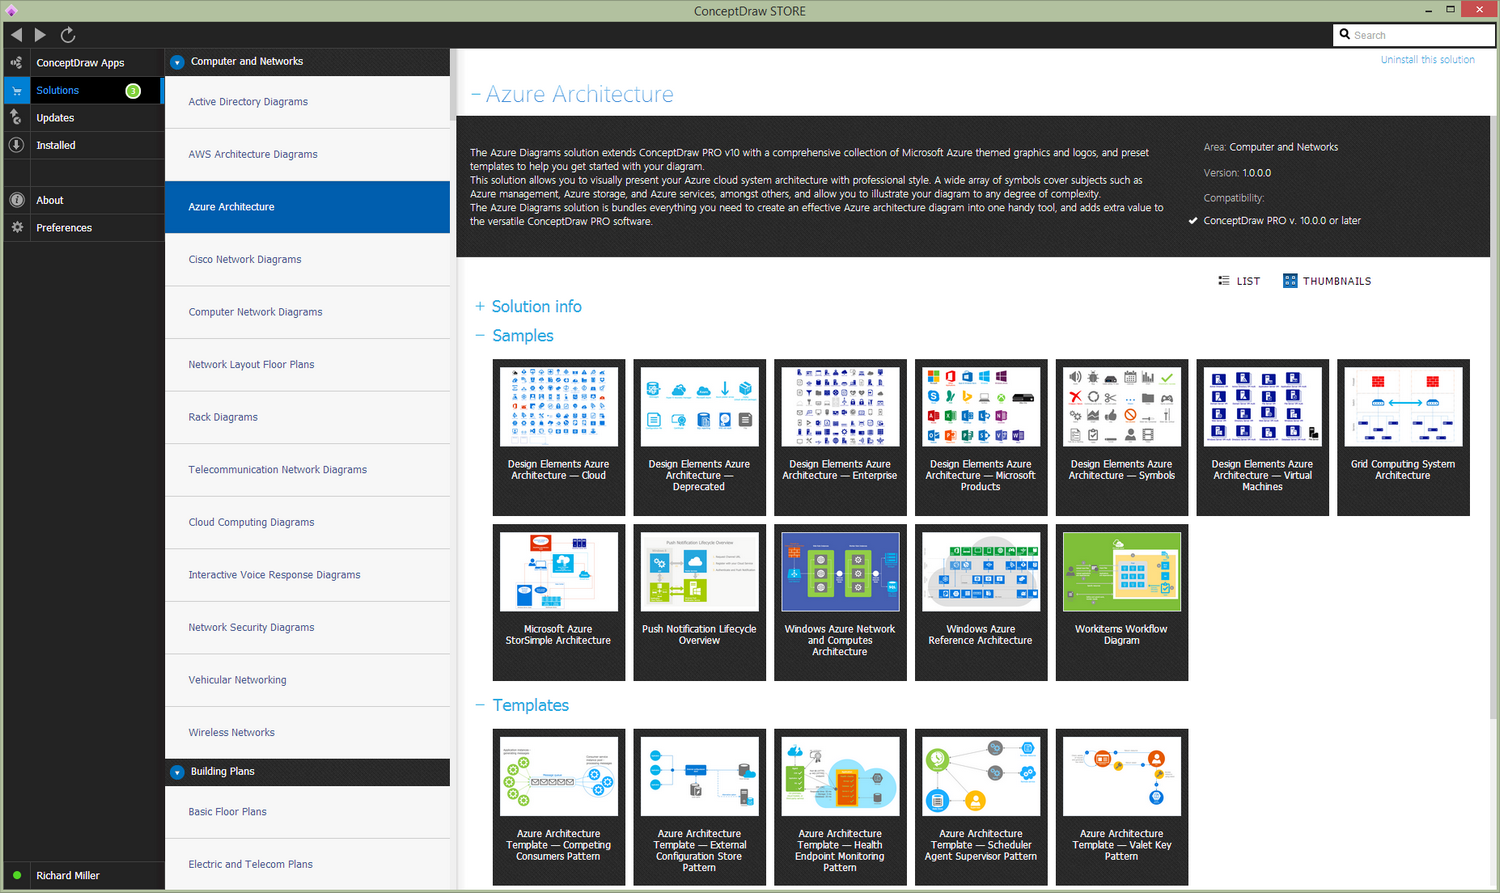Select Electric and Telecom Plans solution
The height and width of the screenshot is (893, 1500).
[x=307, y=864]
